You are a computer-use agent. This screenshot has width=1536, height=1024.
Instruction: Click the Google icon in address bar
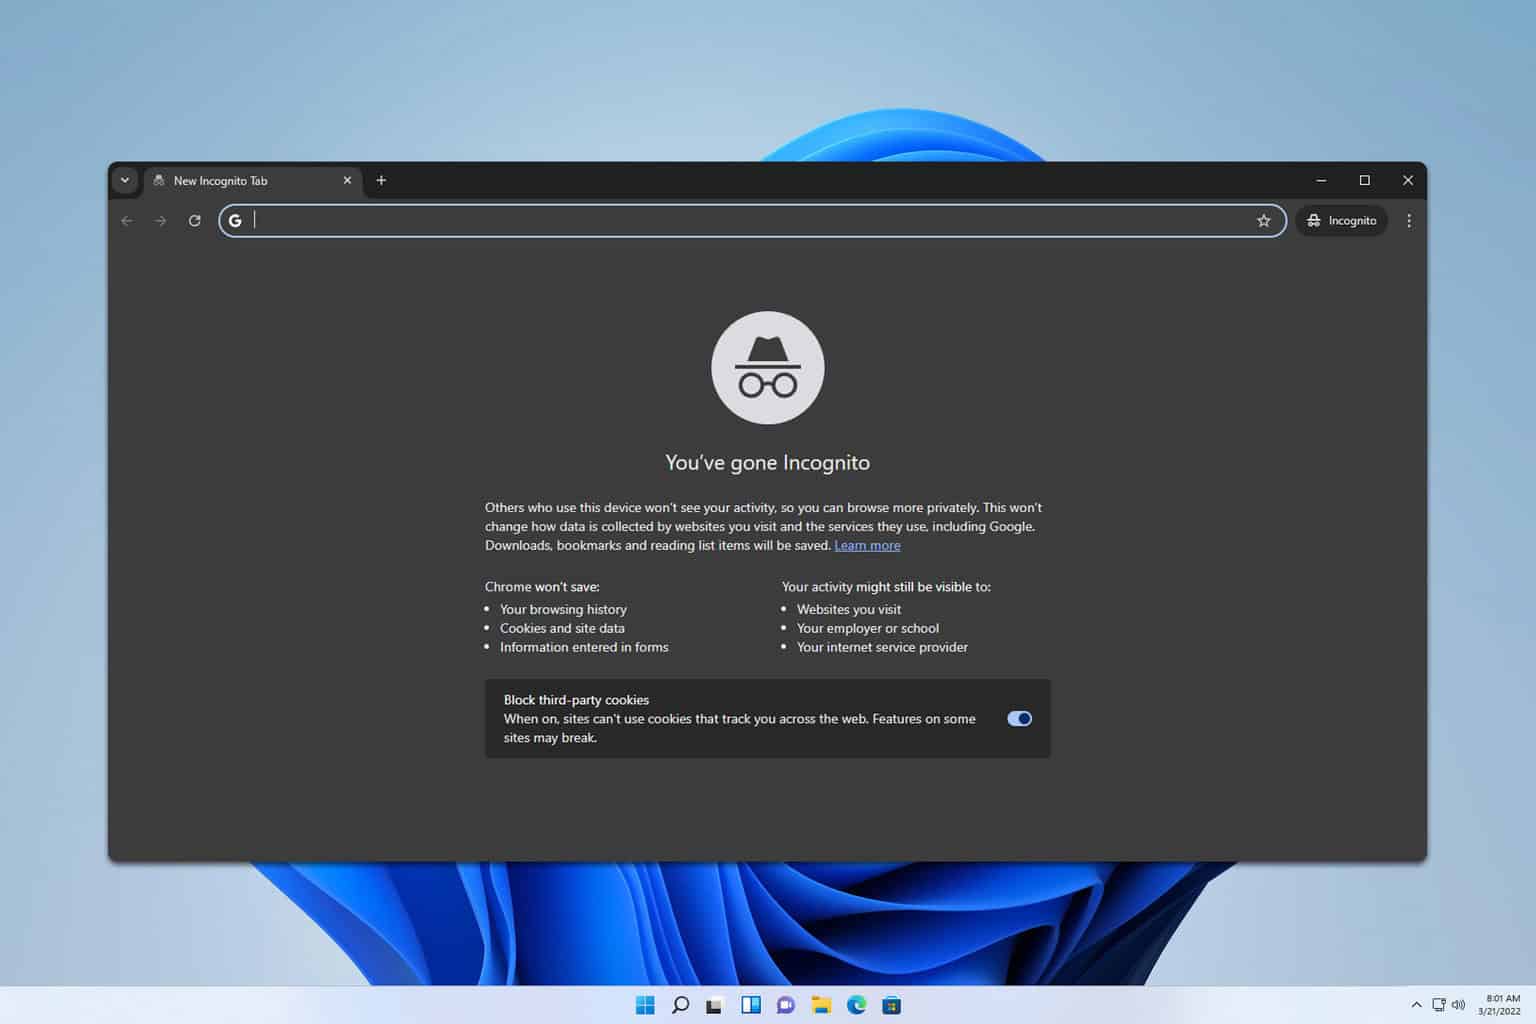click(235, 220)
